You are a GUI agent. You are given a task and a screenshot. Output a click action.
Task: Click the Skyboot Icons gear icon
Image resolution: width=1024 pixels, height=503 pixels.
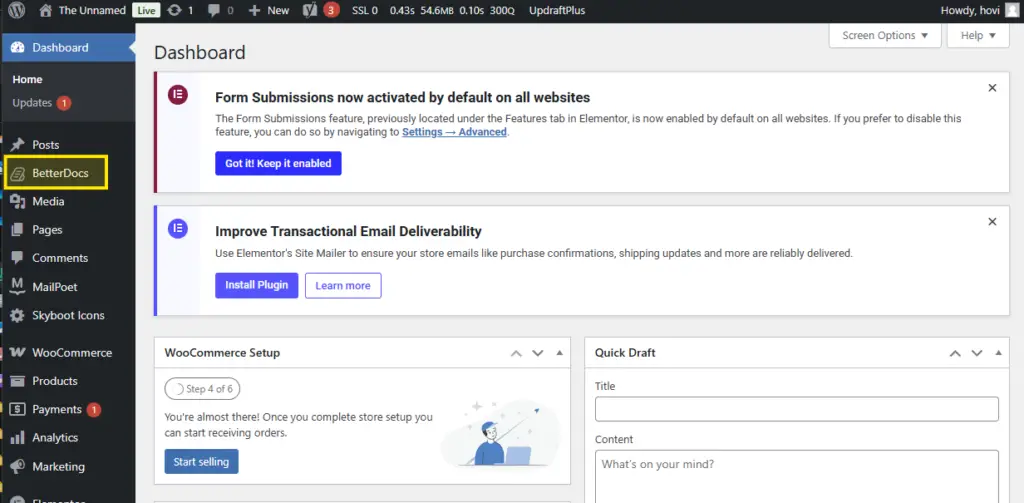[x=18, y=316]
